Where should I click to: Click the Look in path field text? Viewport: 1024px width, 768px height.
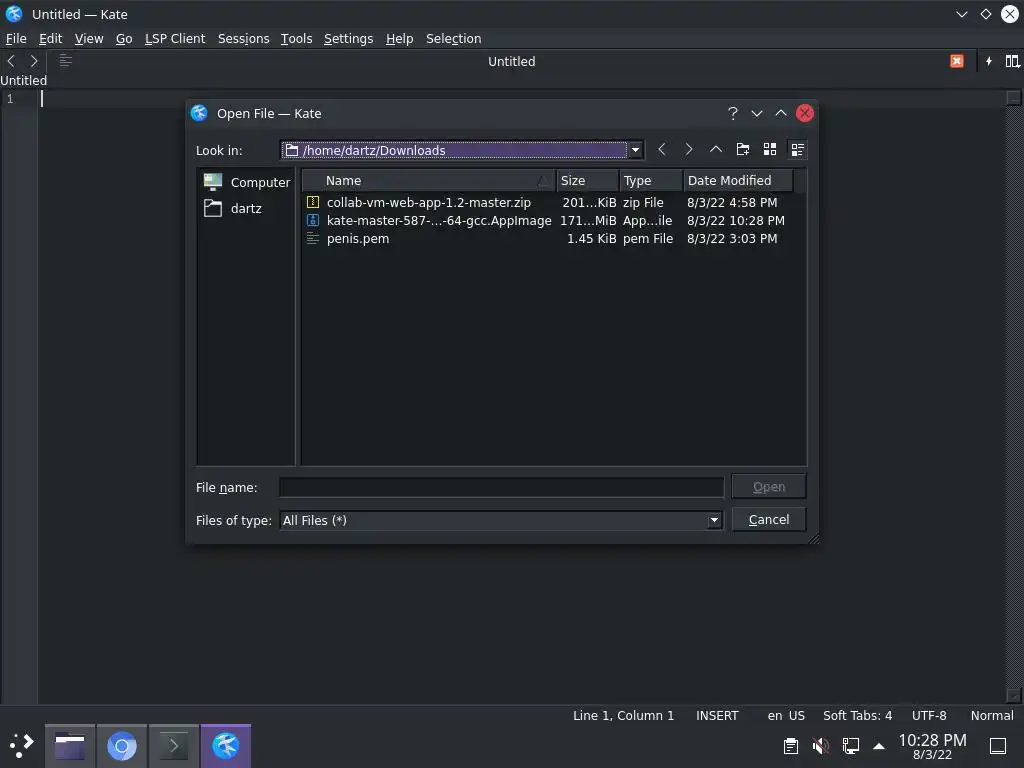374,150
